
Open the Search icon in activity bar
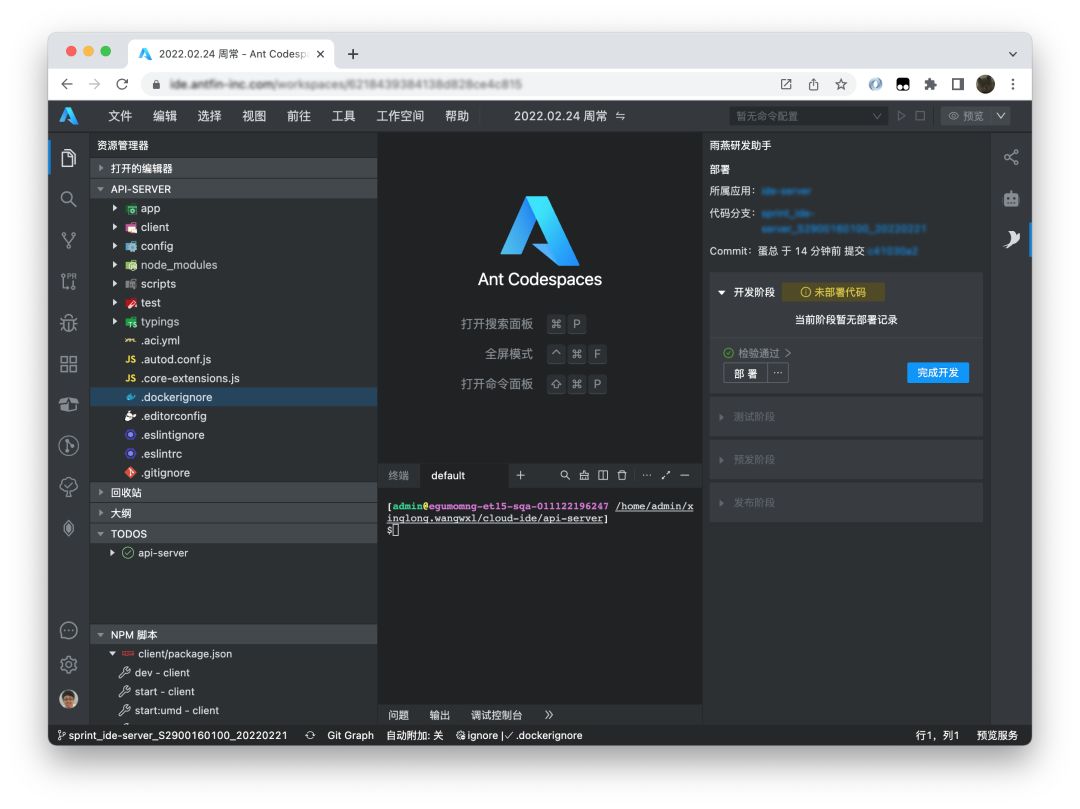(x=68, y=199)
